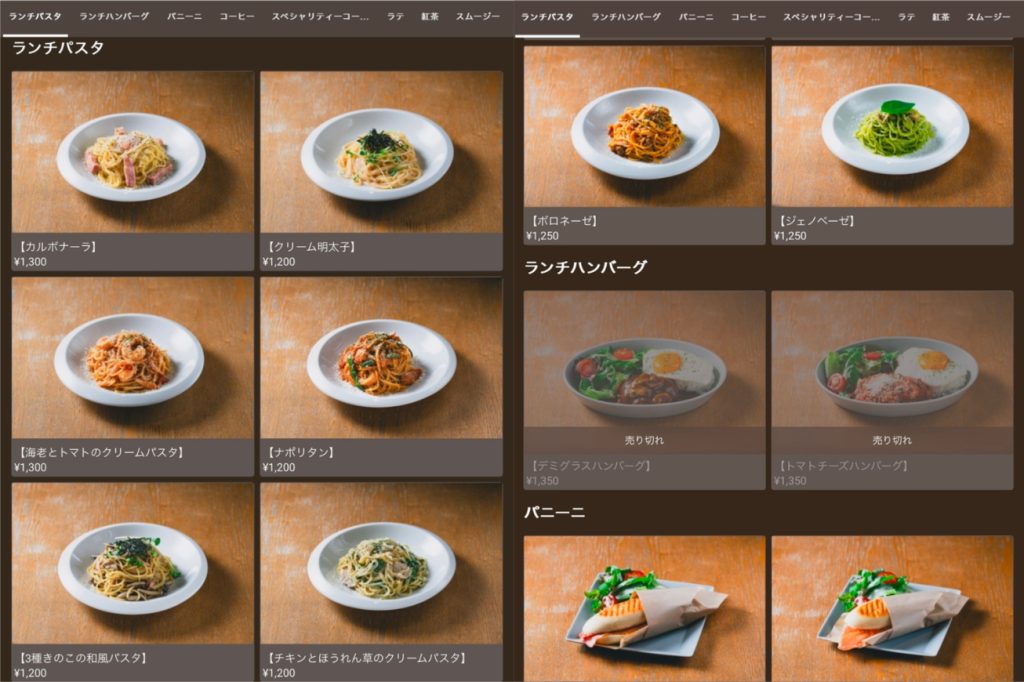The width and height of the screenshot is (1024, 682).
Task: Choose the 海老とトマトのクリームパスタ dish
Action: tap(133, 376)
